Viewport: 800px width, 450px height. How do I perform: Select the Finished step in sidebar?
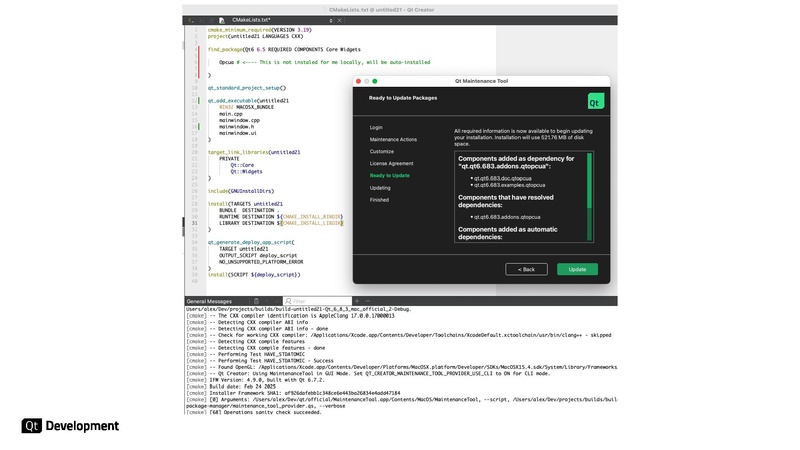(x=379, y=200)
